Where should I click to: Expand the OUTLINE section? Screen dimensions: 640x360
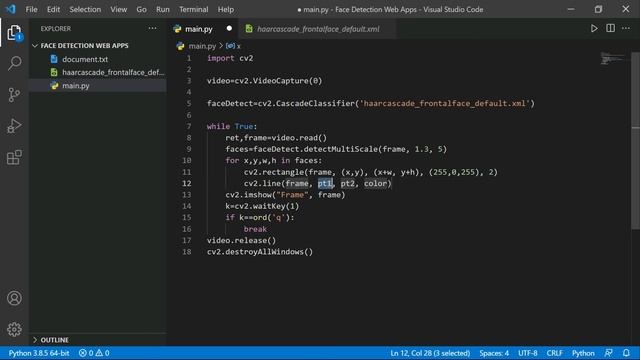click(x=35, y=340)
